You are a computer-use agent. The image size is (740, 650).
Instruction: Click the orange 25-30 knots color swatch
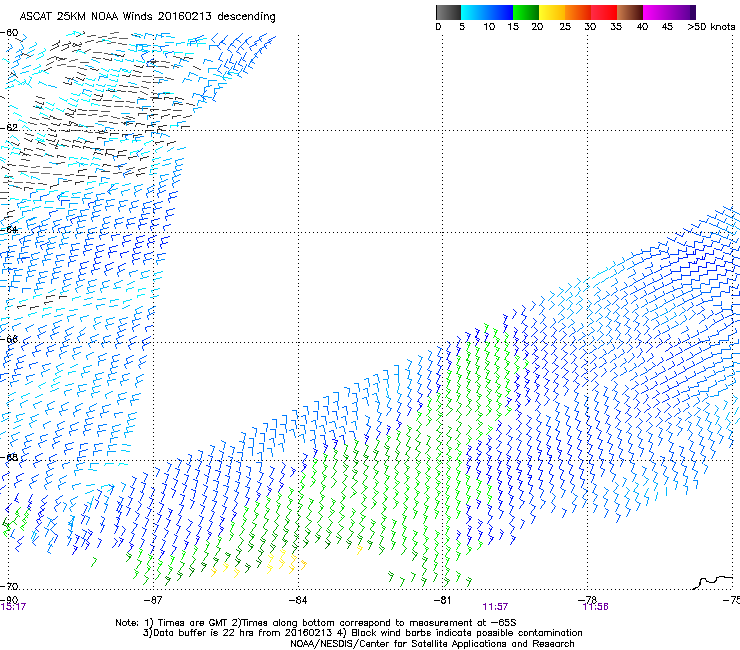[x=578, y=12]
